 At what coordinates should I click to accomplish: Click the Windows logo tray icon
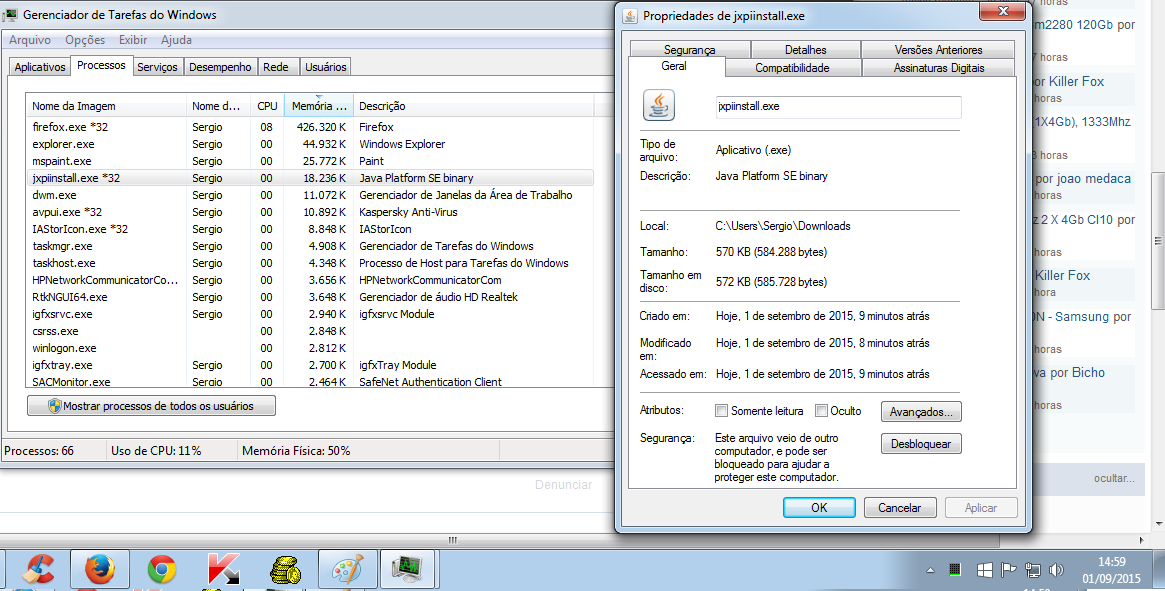[x=984, y=570]
